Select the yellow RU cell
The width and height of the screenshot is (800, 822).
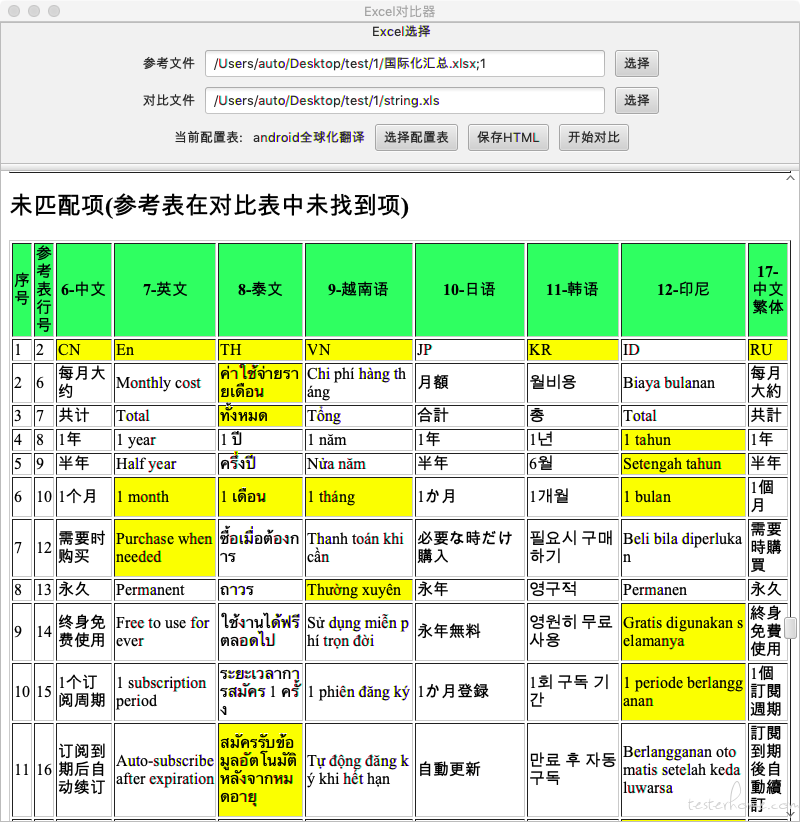coord(767,350)
